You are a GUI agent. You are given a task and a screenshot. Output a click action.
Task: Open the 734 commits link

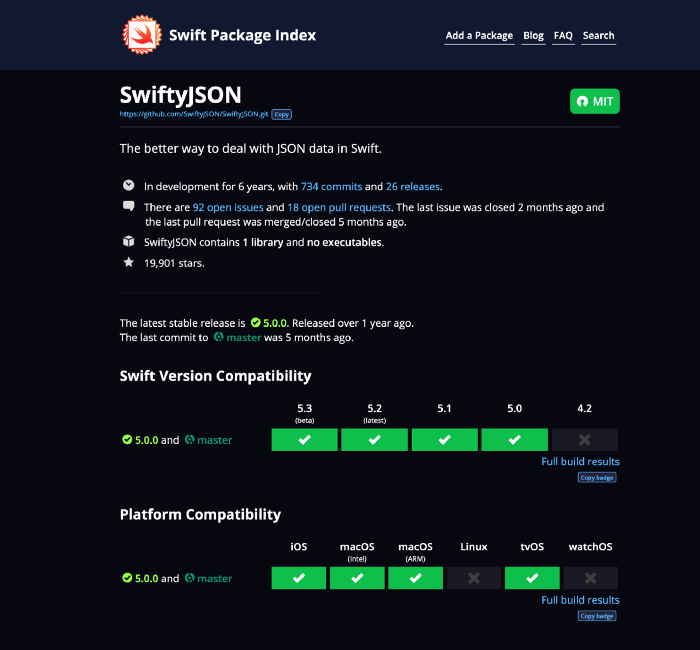pyautogui.click(x=331, y=186)
